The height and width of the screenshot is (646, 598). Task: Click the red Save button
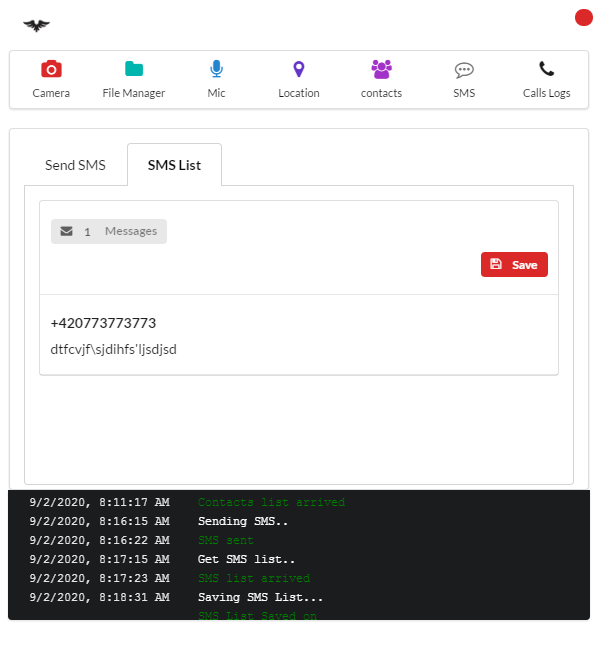click(514, 264)
